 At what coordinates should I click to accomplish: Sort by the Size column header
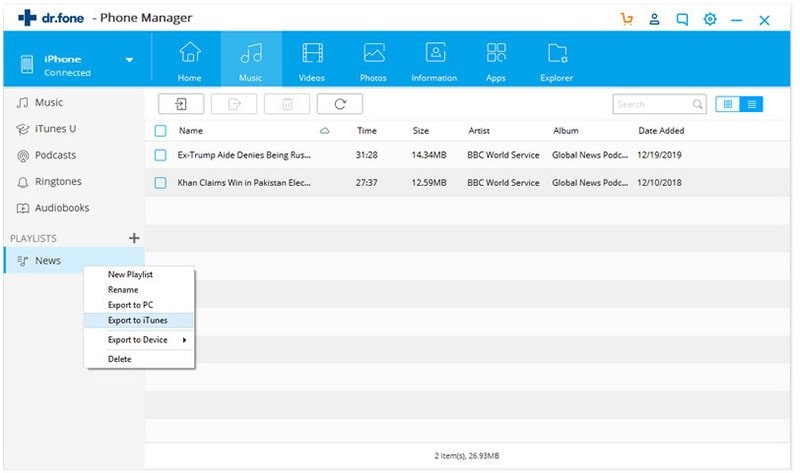(x=421, y=131)
